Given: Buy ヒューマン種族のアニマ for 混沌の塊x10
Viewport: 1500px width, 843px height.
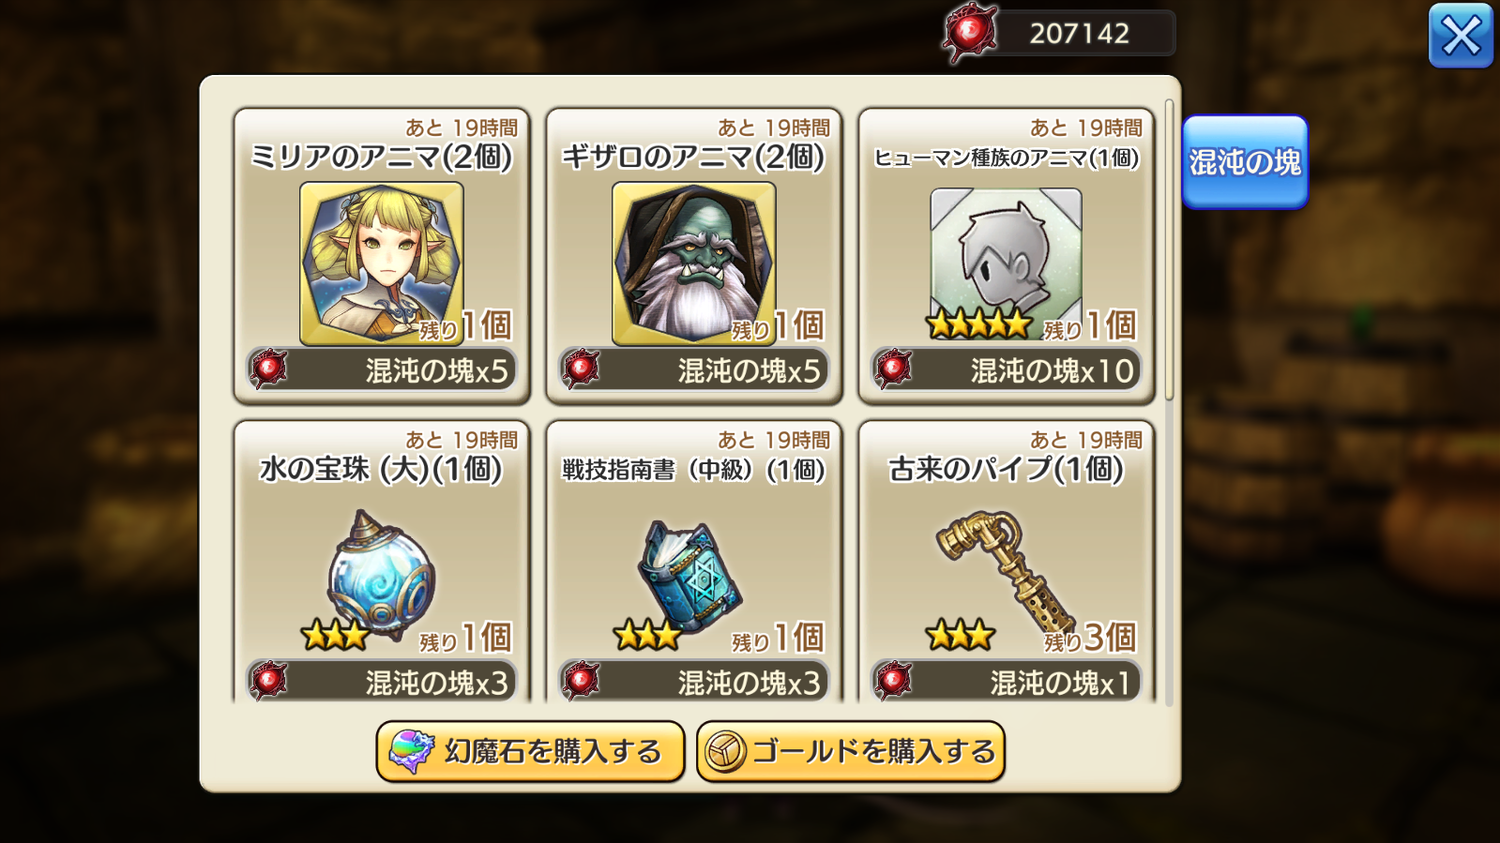Looking at the screenshot, I should tap(1006, 370).
